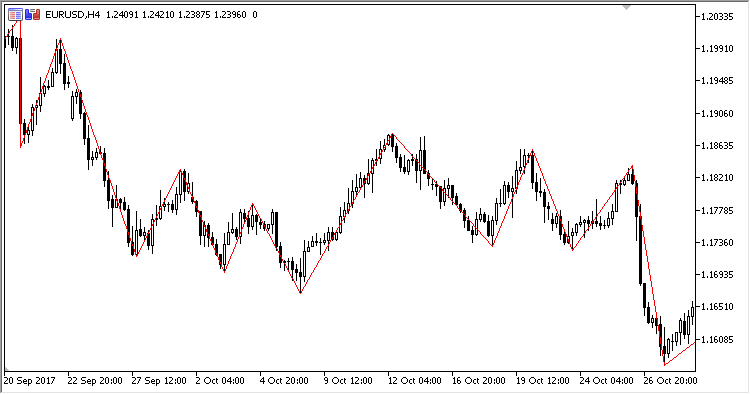Image resolution: width=750 pixels, height=394 pixels.
Task: Select the zigzag peak near 19 Oct 12:00
Action: tap(532, 151)
